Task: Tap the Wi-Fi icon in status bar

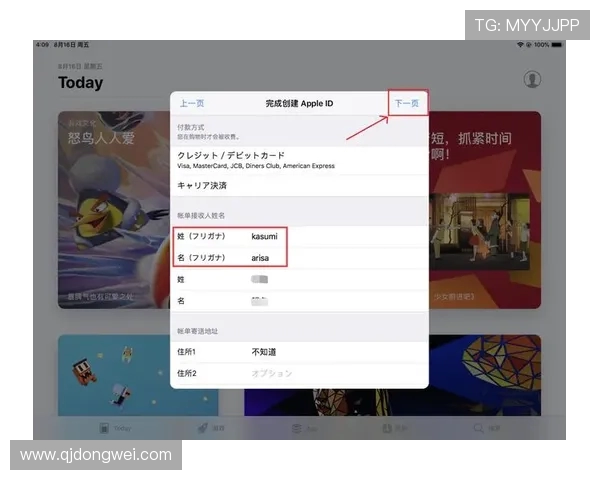Action: coord(520,45)
